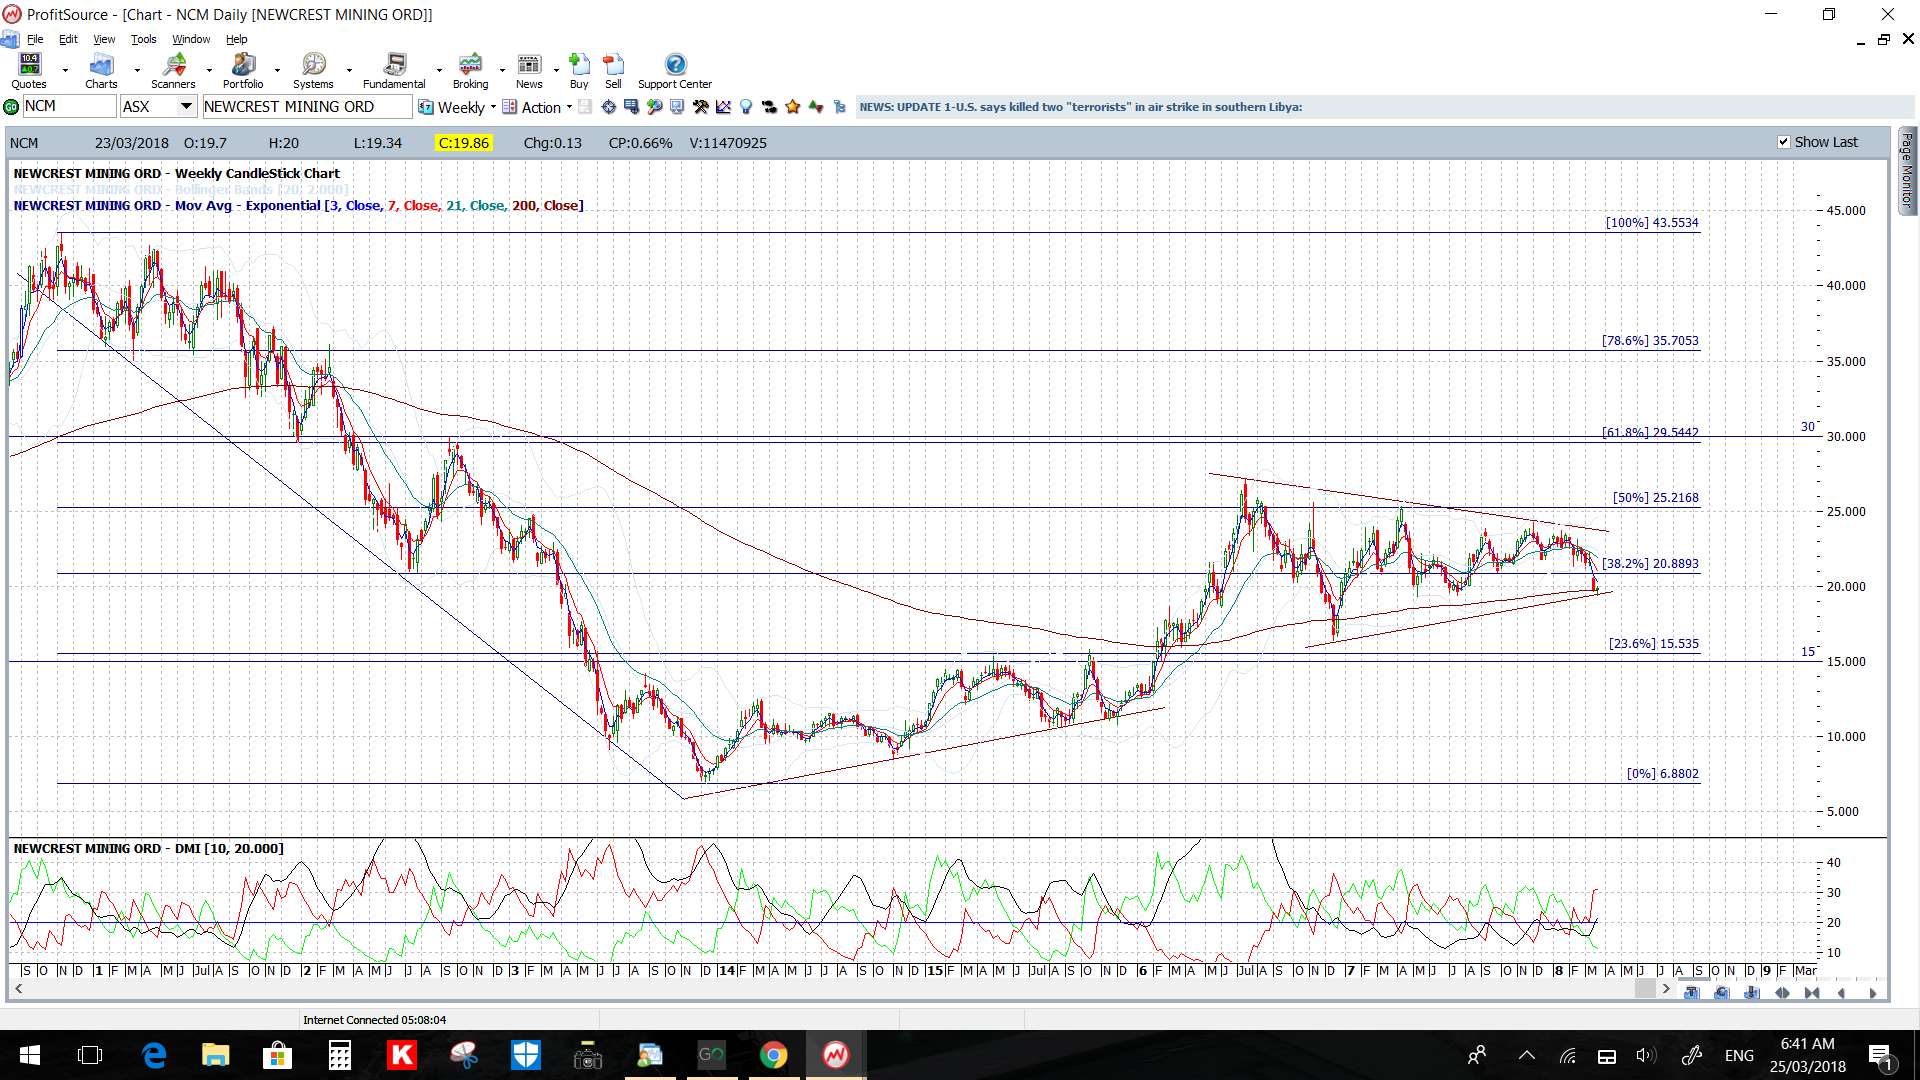
Task: Open the Tools menu
Action: tap(144, 39)
